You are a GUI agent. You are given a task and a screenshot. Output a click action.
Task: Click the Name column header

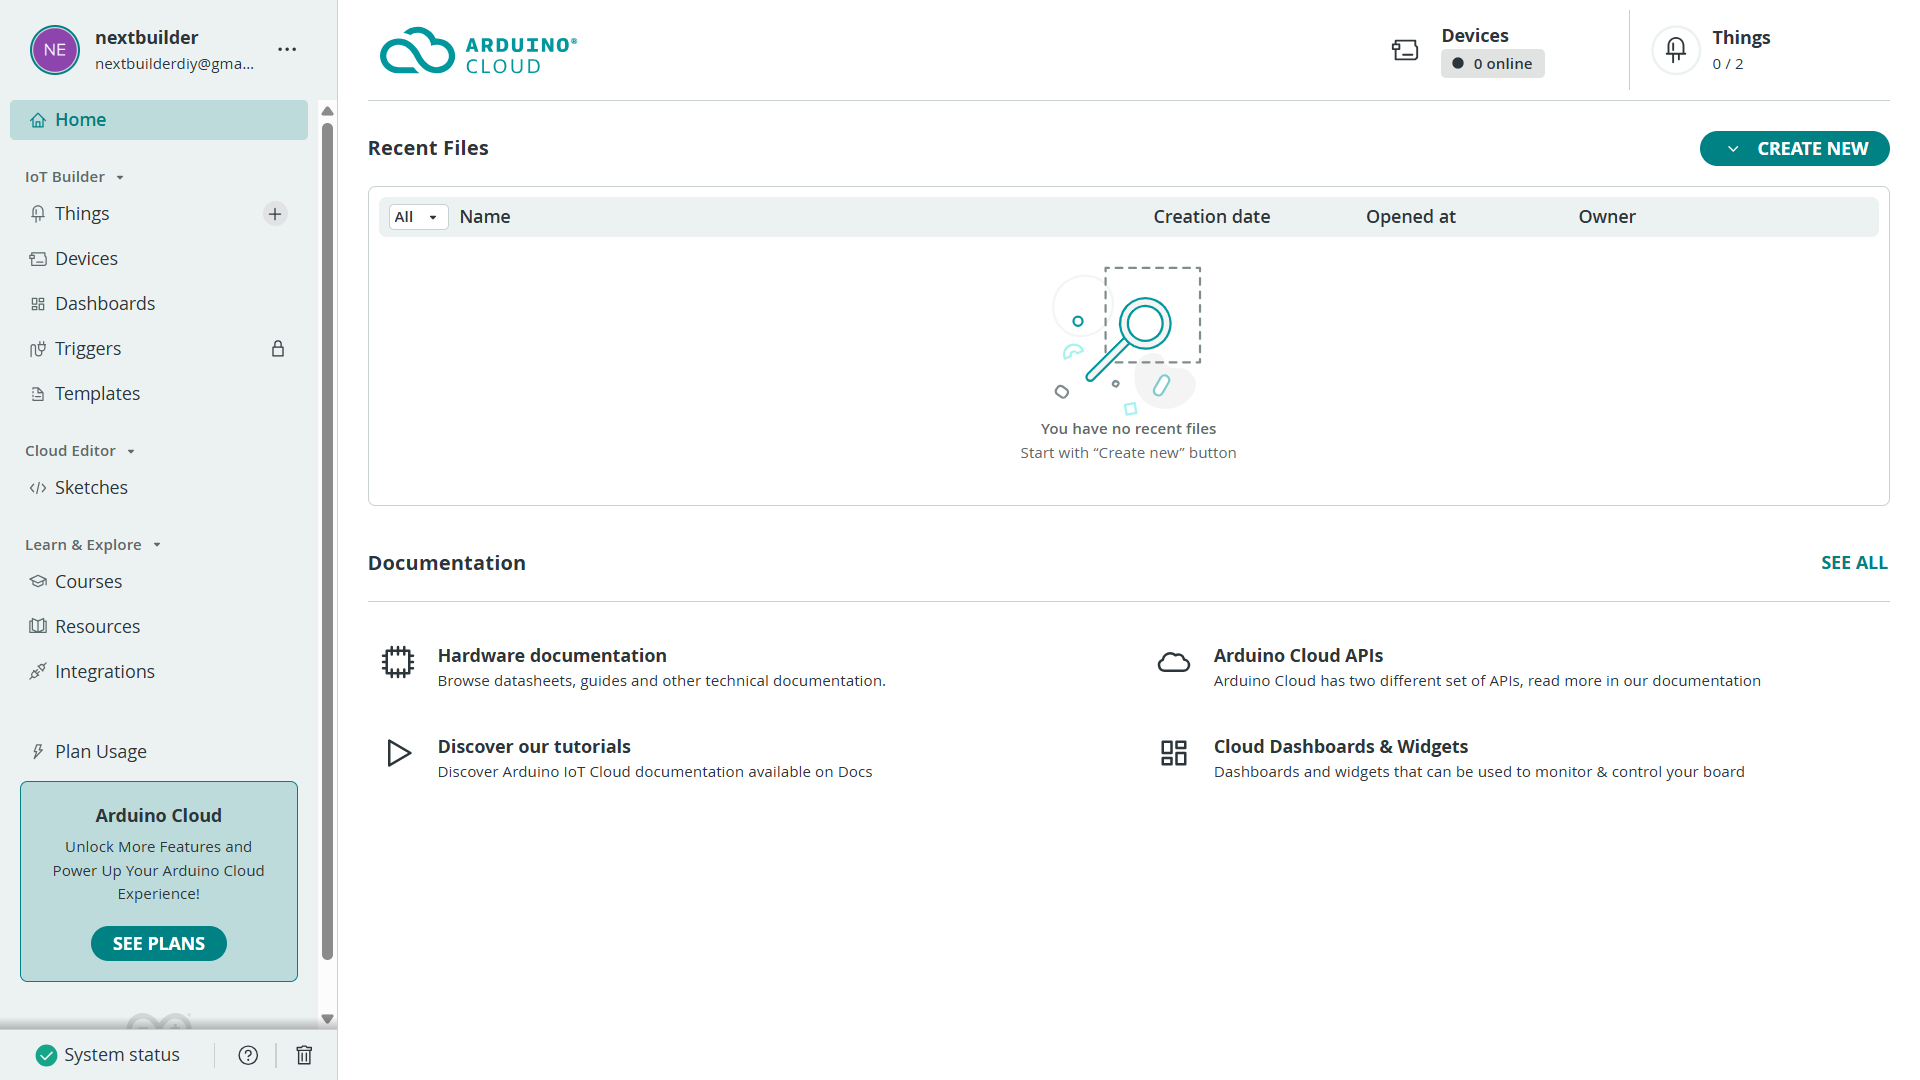click(x=485, y=217)
